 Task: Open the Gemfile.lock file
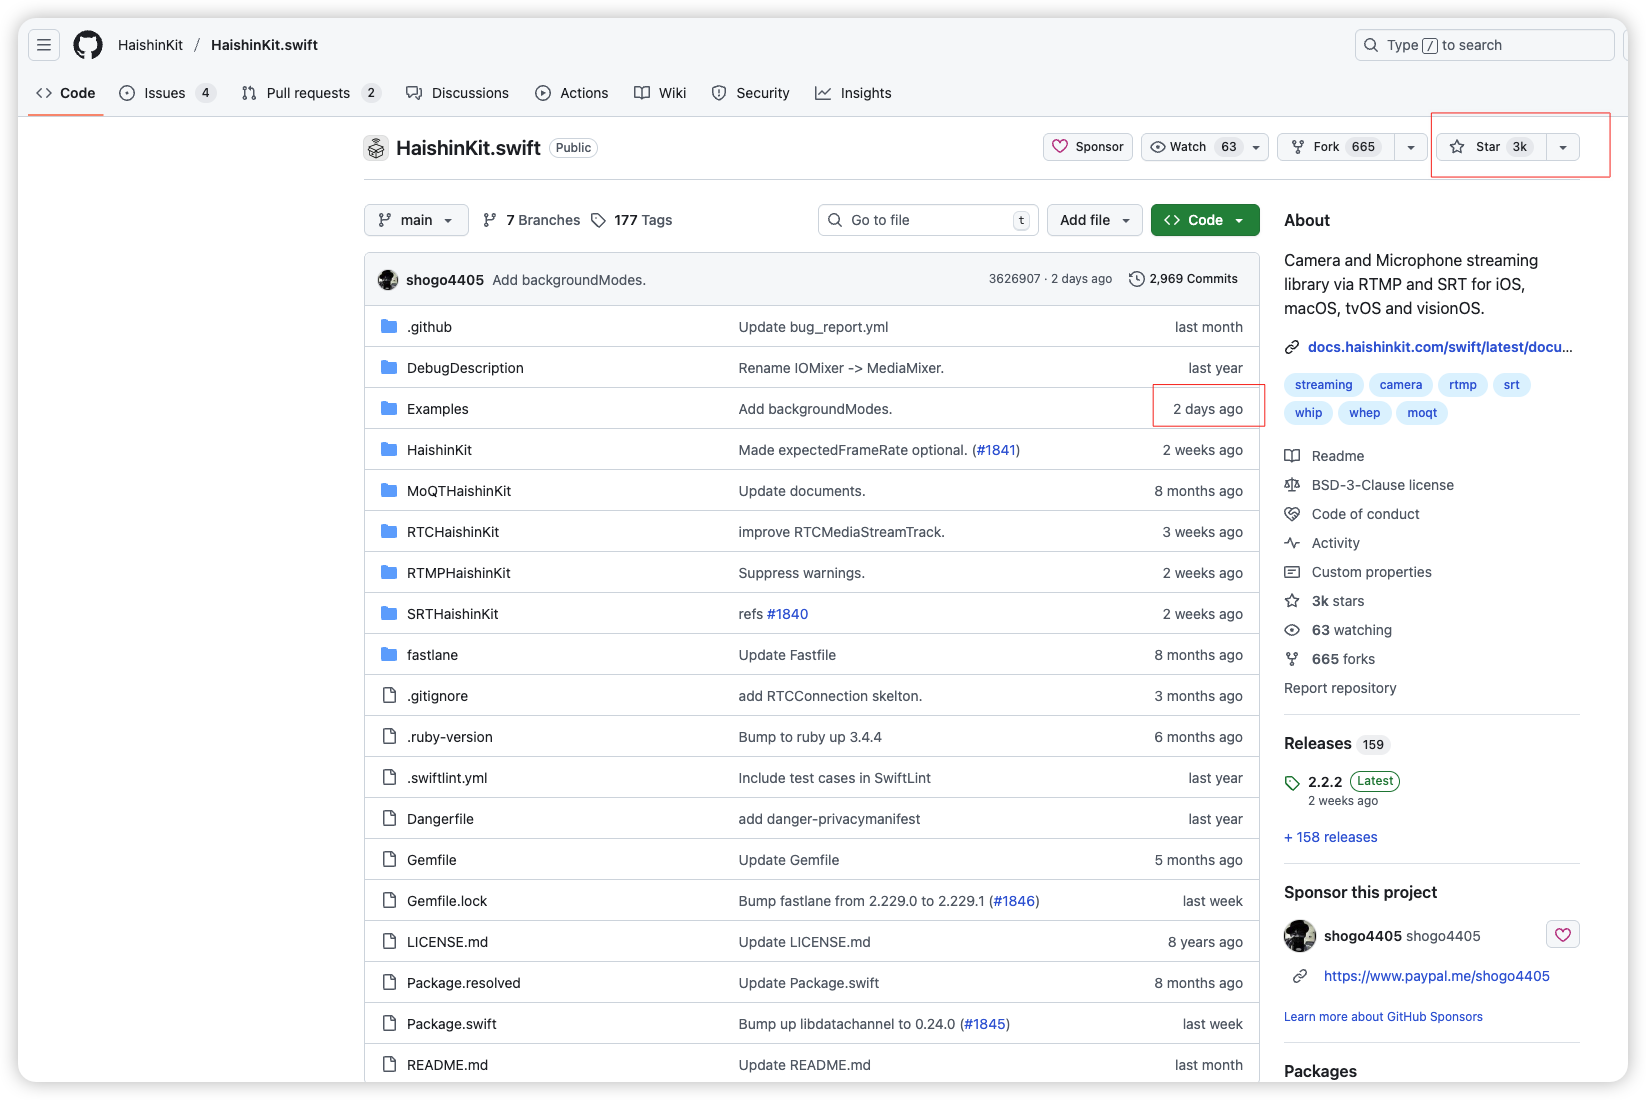(447, 901)
